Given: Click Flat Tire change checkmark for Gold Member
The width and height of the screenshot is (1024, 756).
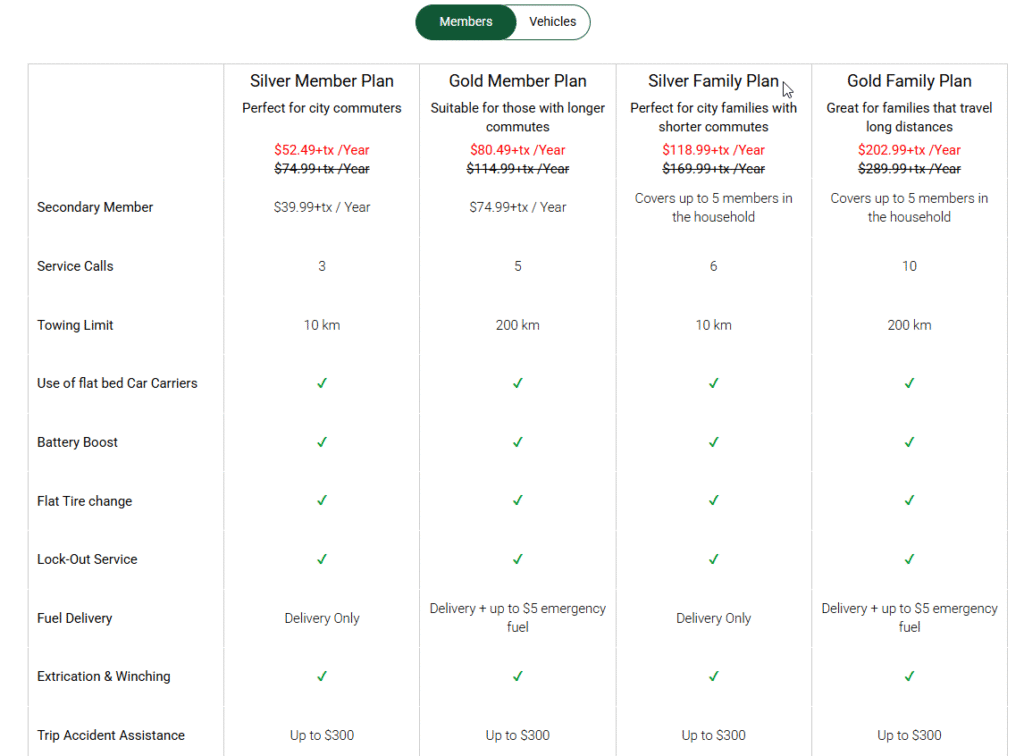Looking at the screenshot, I should pyautogui.click(x=518, y=500).
